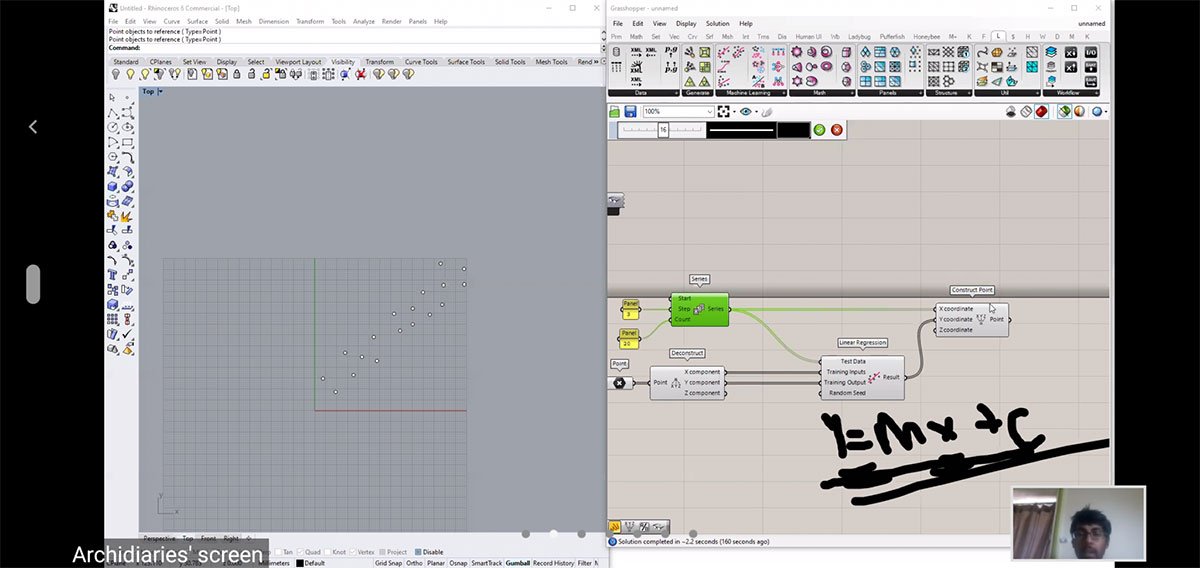
Task: Switch to the Pufferfish component tab
Action: (x=892, y=37)
